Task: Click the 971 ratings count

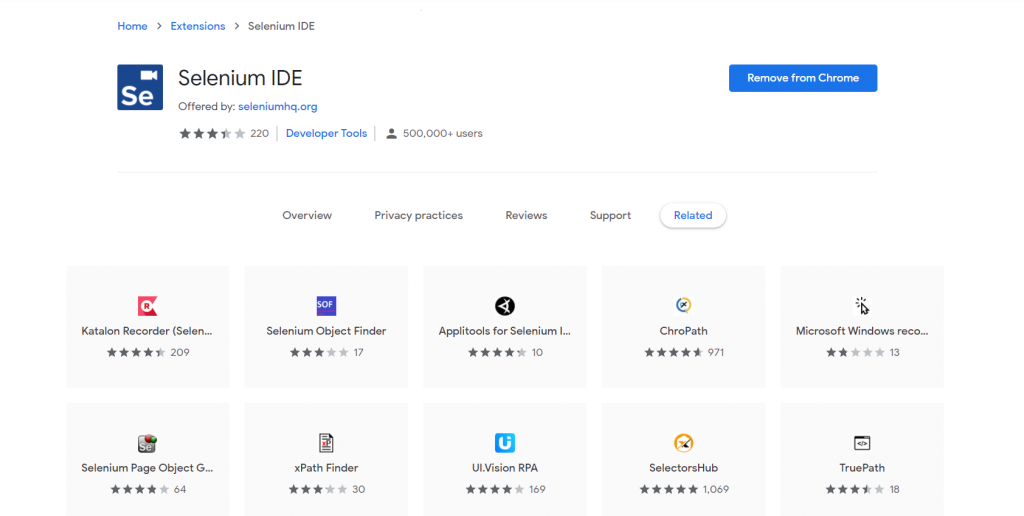Action: [x=716, y=352]
